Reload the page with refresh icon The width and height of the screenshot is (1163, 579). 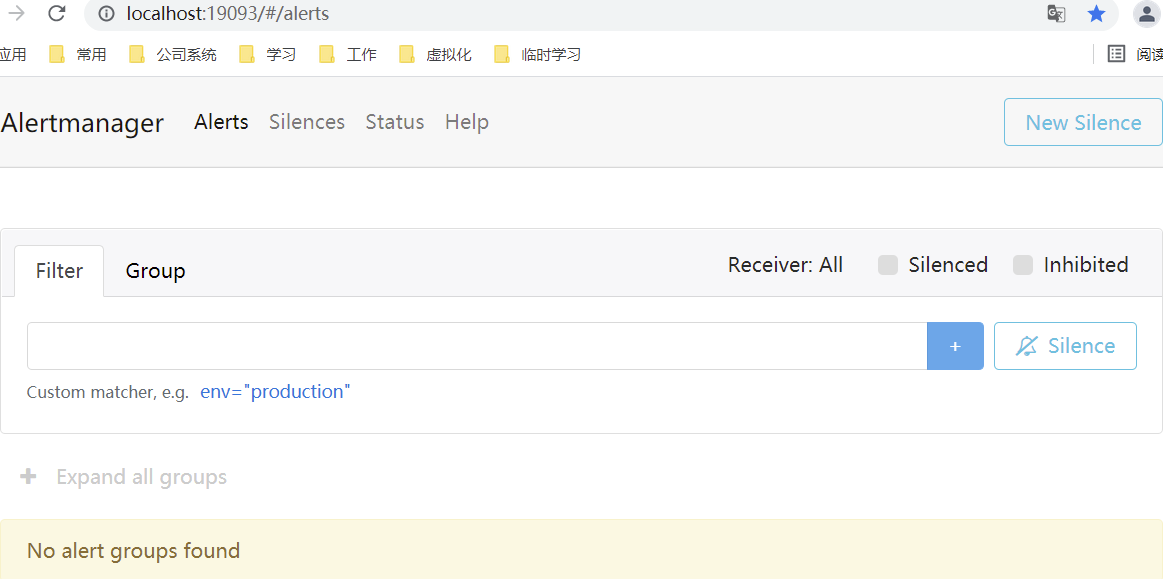pyautogui.click(x=56, y=13)
